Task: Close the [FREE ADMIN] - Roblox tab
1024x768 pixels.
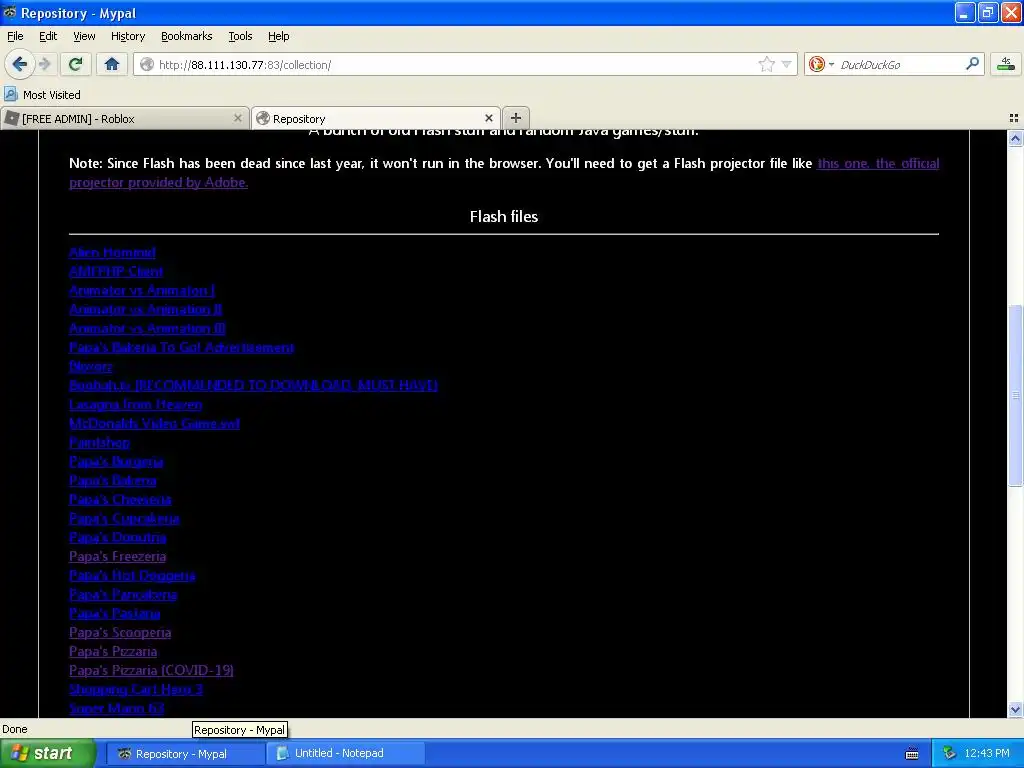Action: (238, 118)
